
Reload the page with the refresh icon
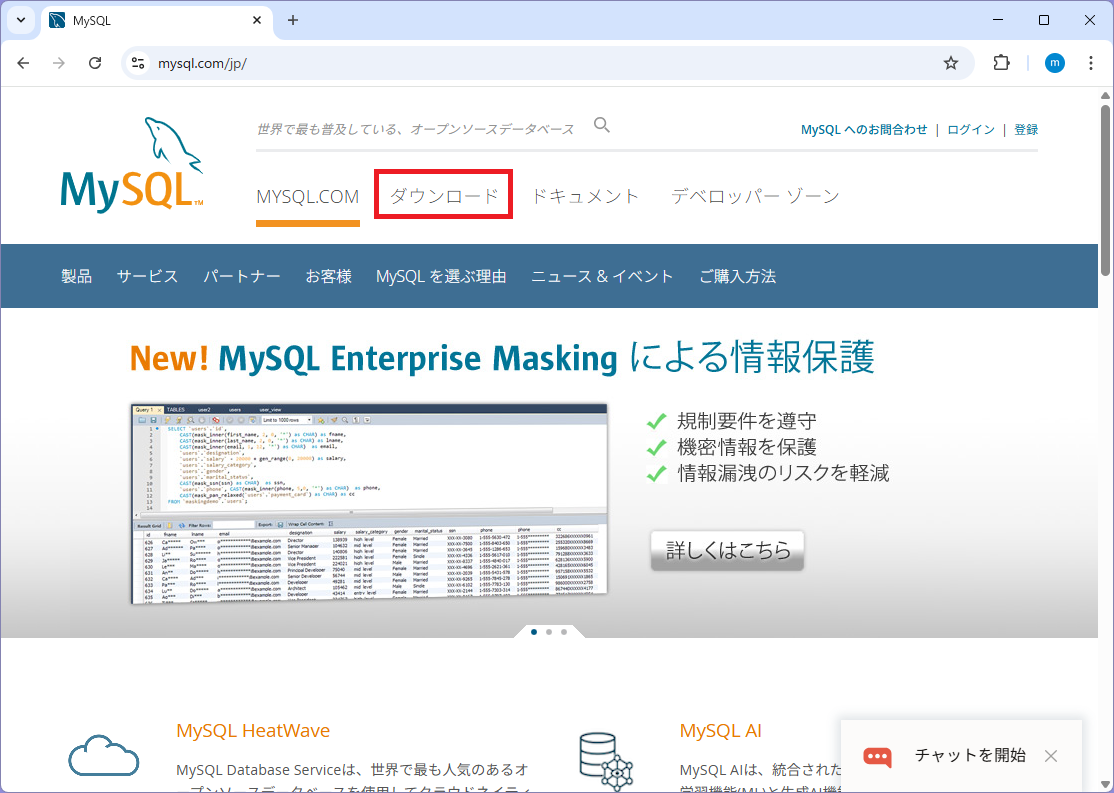pyautogui.click(x=95, y=62)
